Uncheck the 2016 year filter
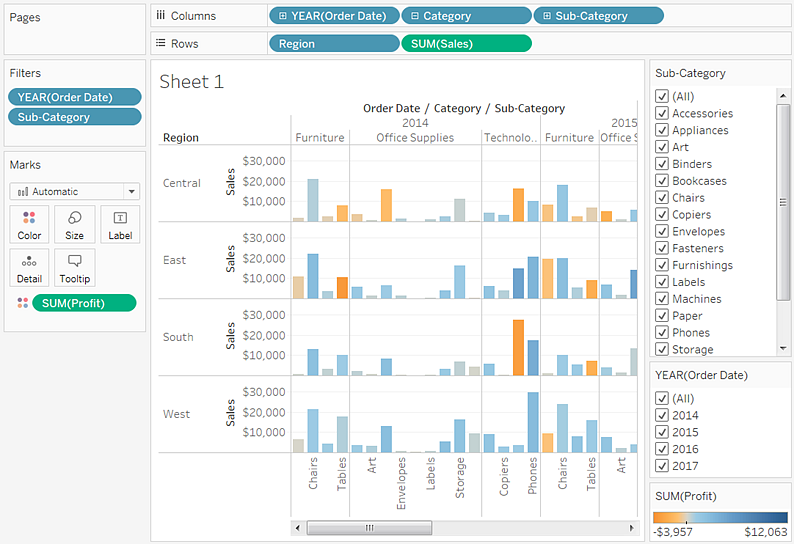Viewport: 794px width, 544px height. tap(661, 449)
